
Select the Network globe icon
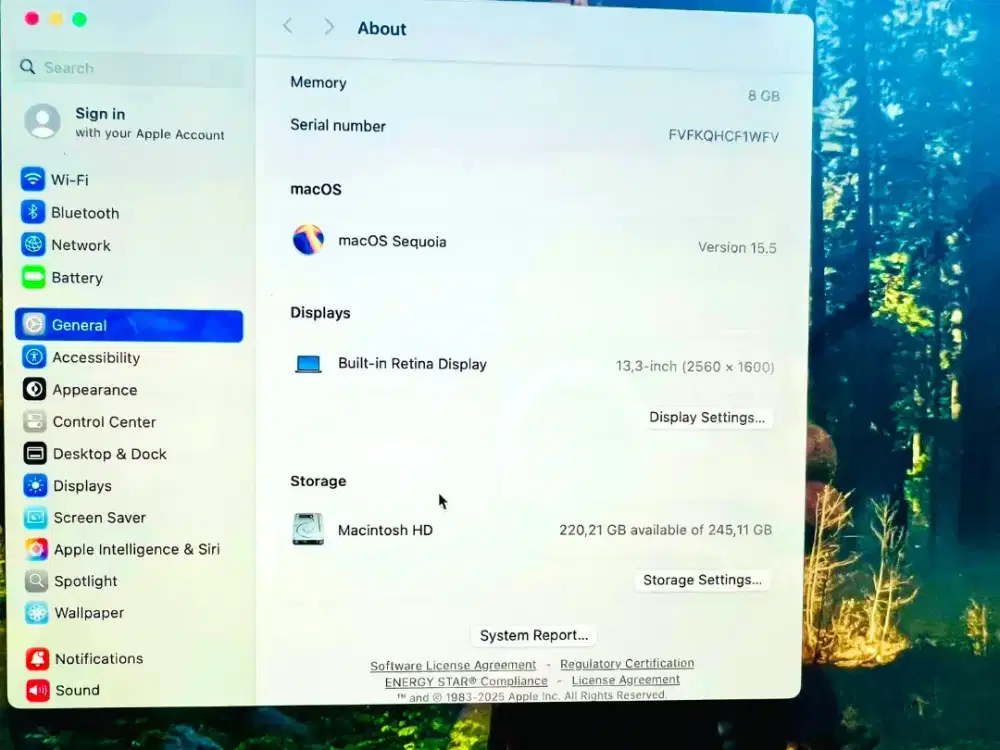tap(33, 245)
